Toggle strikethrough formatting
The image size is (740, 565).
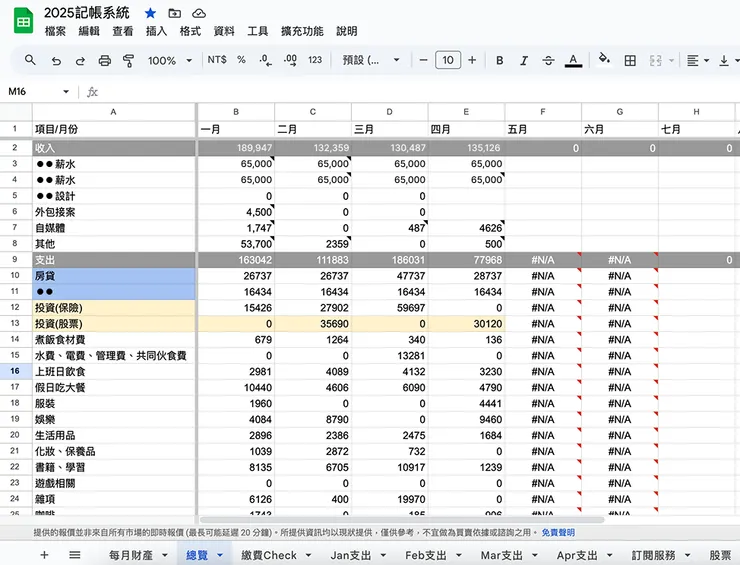pyautogui.click(x=548, y=60)
